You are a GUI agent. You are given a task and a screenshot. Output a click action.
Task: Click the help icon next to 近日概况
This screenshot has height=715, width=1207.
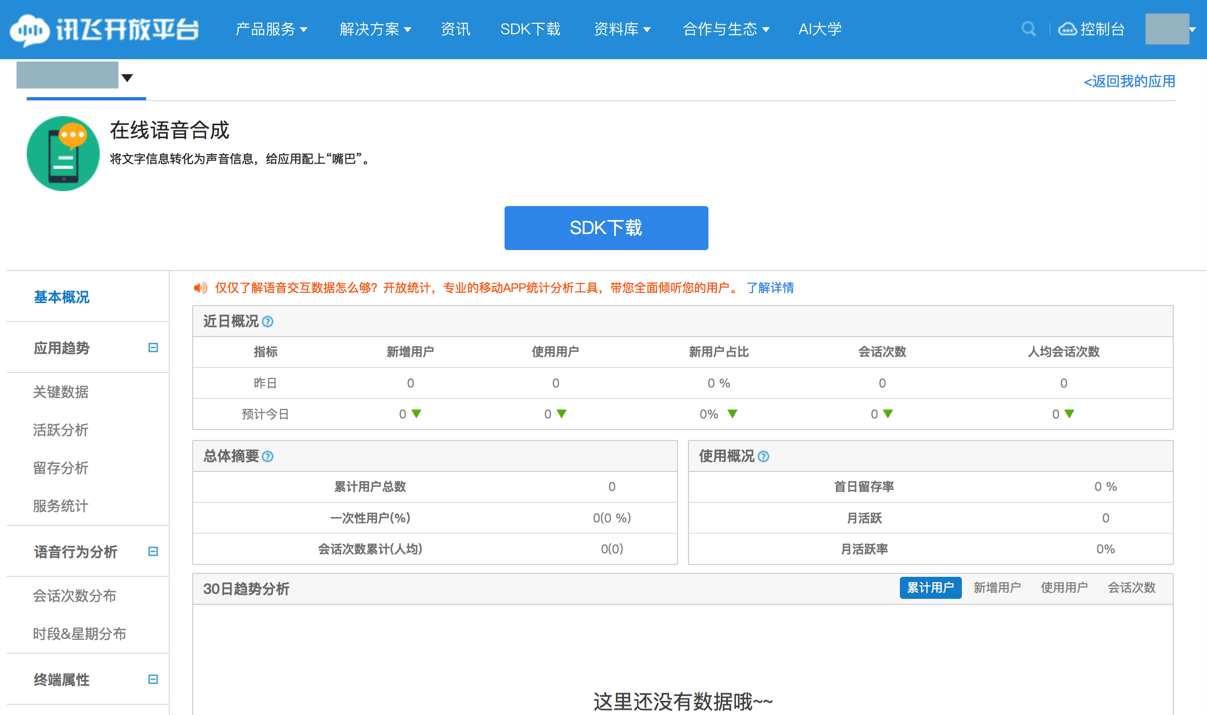tap(267, 322)
